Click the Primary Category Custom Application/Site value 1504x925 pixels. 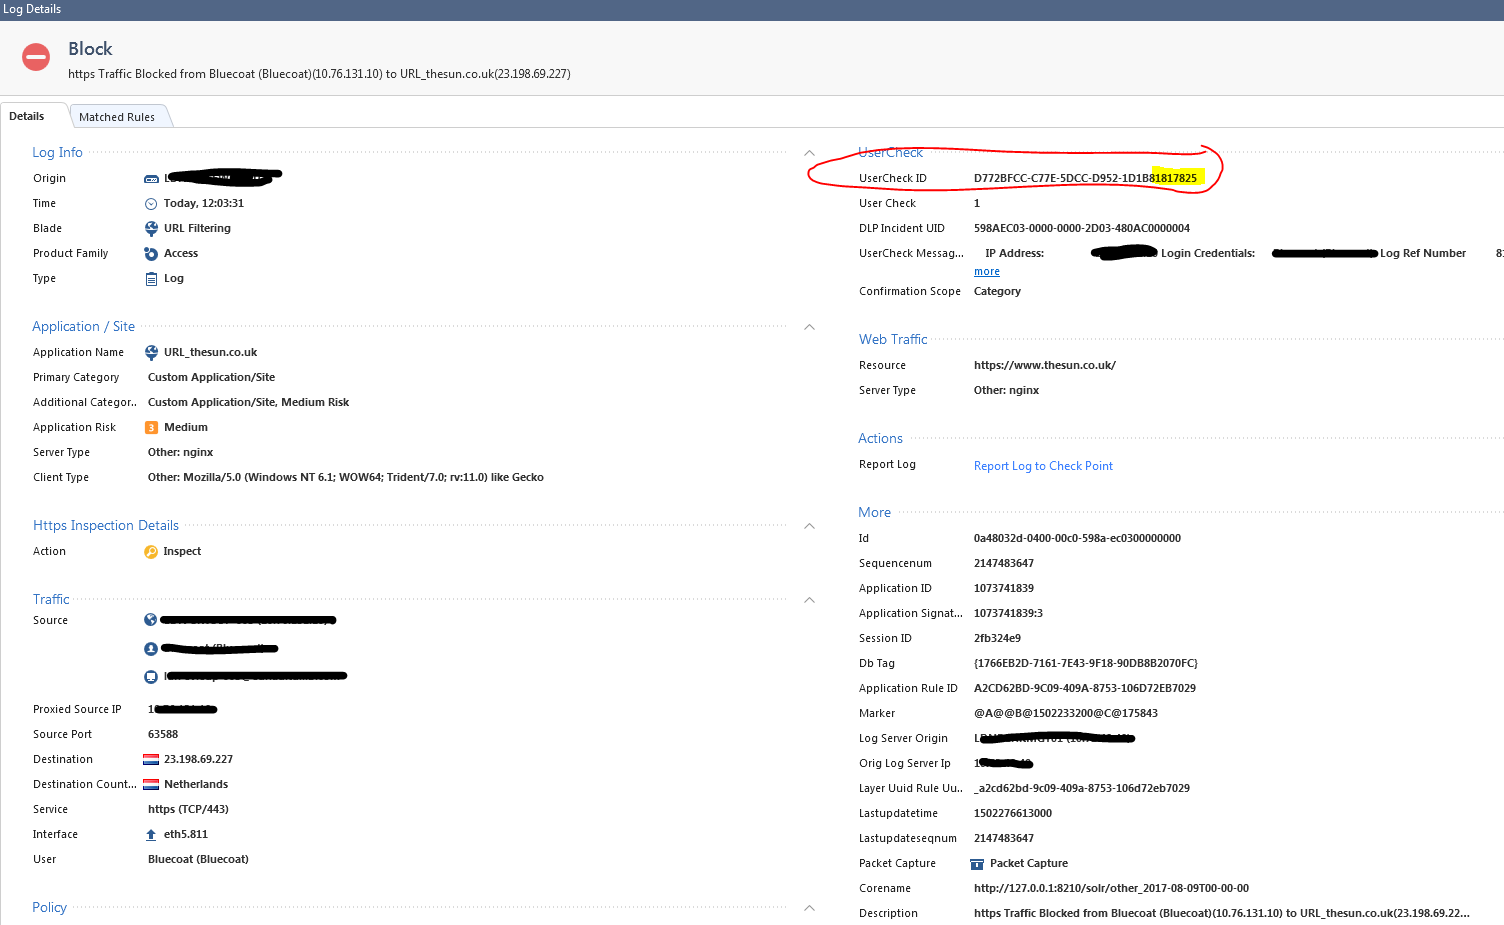pos(211,378)
